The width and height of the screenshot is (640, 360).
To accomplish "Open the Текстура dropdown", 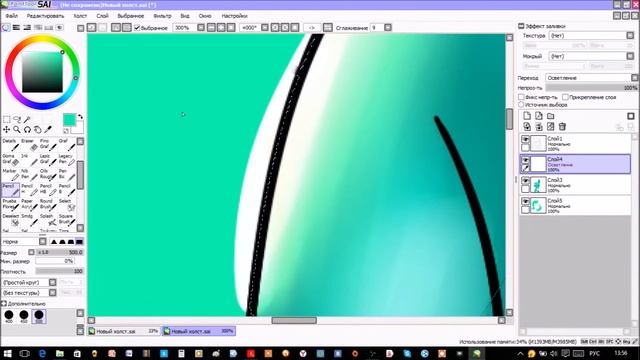I will (591, 36).
